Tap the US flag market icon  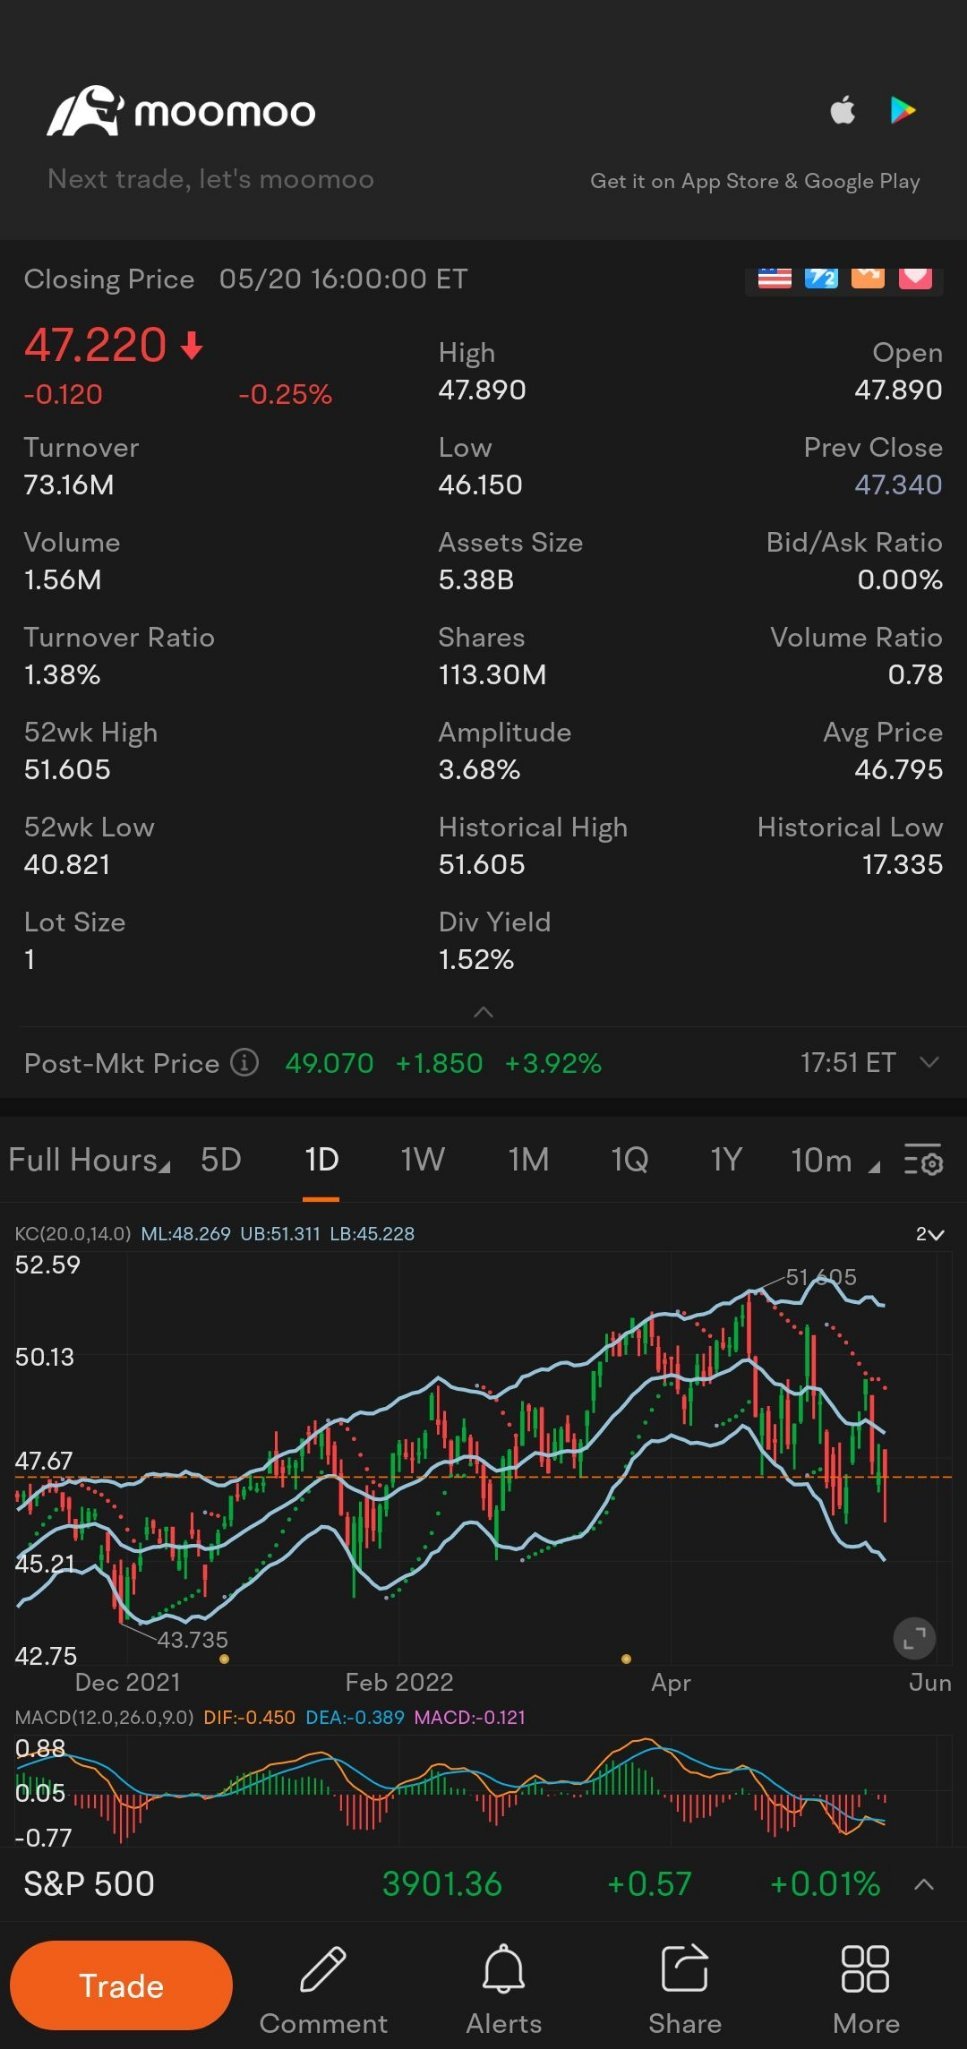[x=774, y=278]
